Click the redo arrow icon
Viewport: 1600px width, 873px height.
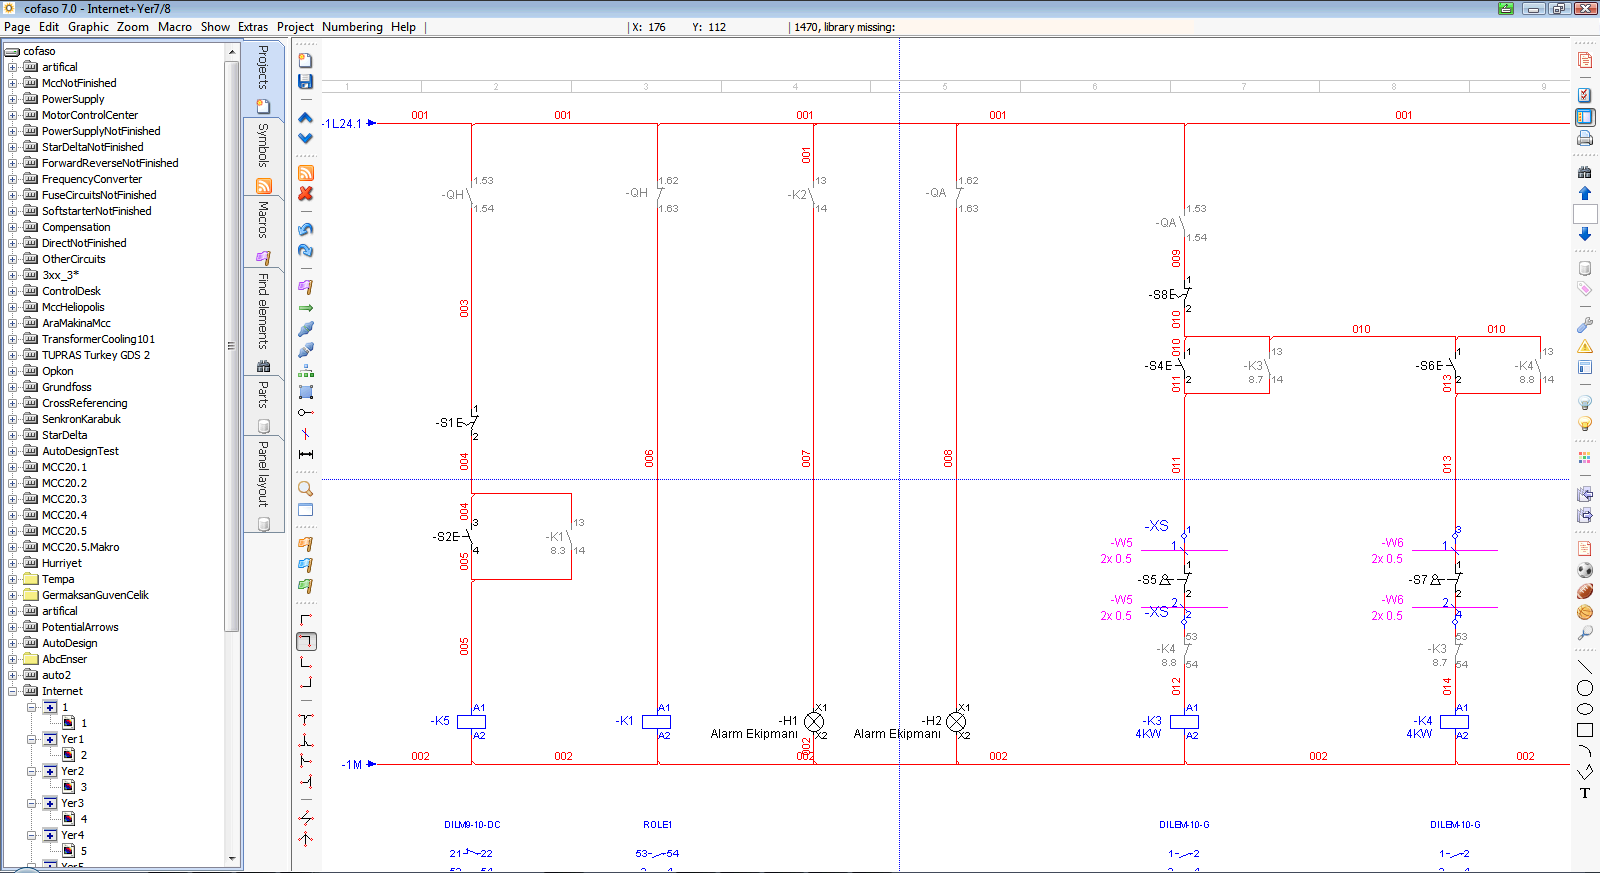[305, 250]
